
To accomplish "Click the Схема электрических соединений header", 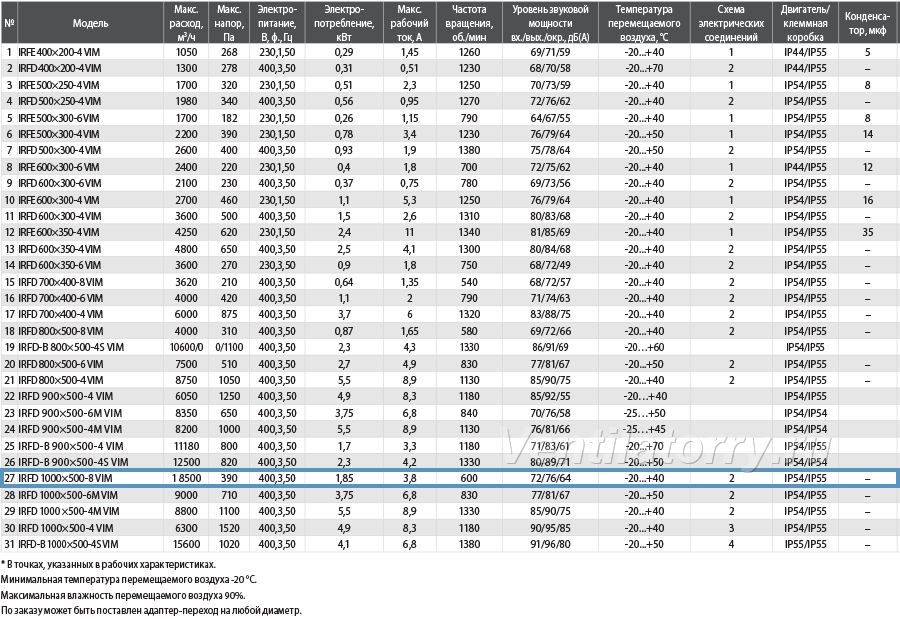I will (731, 23).
